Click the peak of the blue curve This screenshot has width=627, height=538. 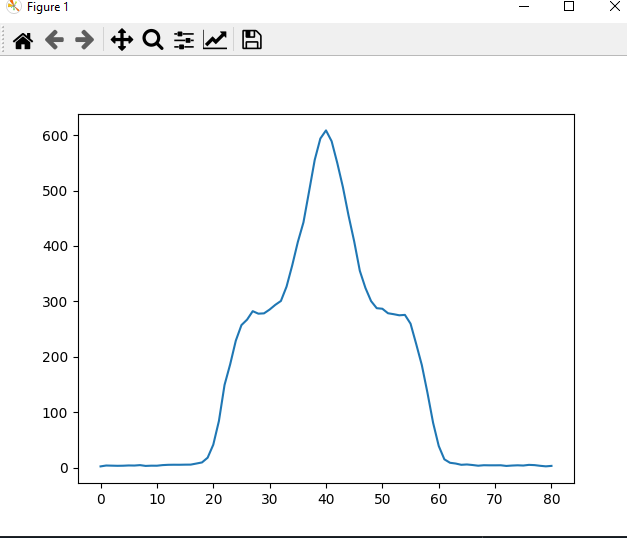click(x=325, y=130)
